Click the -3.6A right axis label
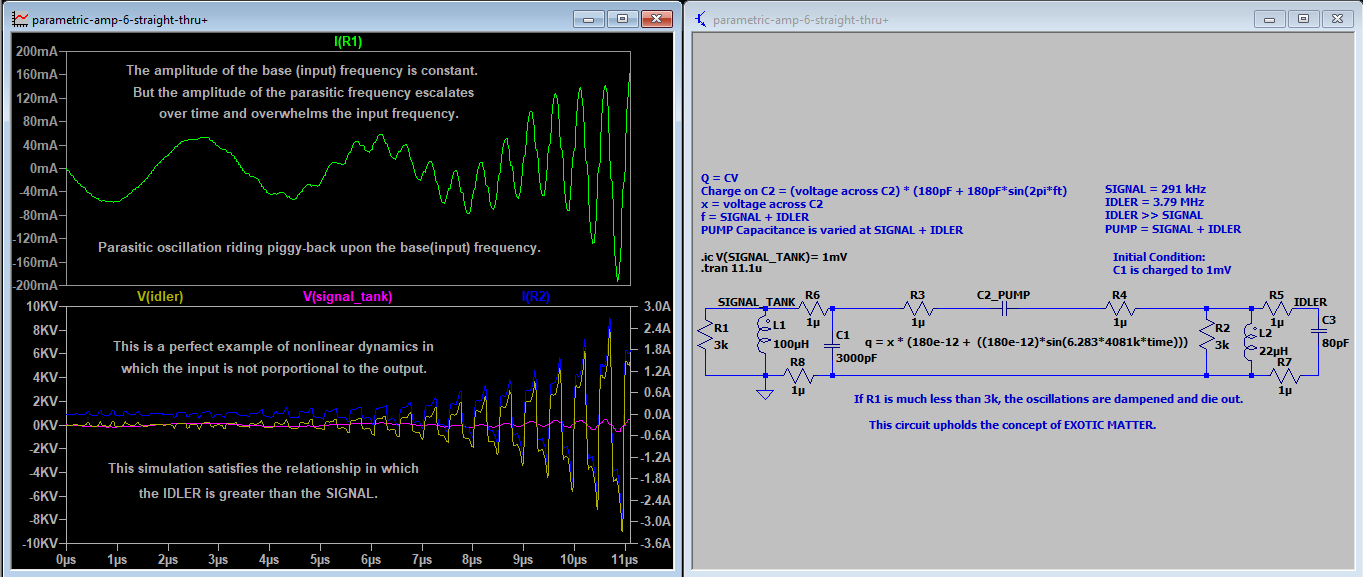The width and height of the screenshot is (1363, 577). pyautogui.click(x=653, y=542)
